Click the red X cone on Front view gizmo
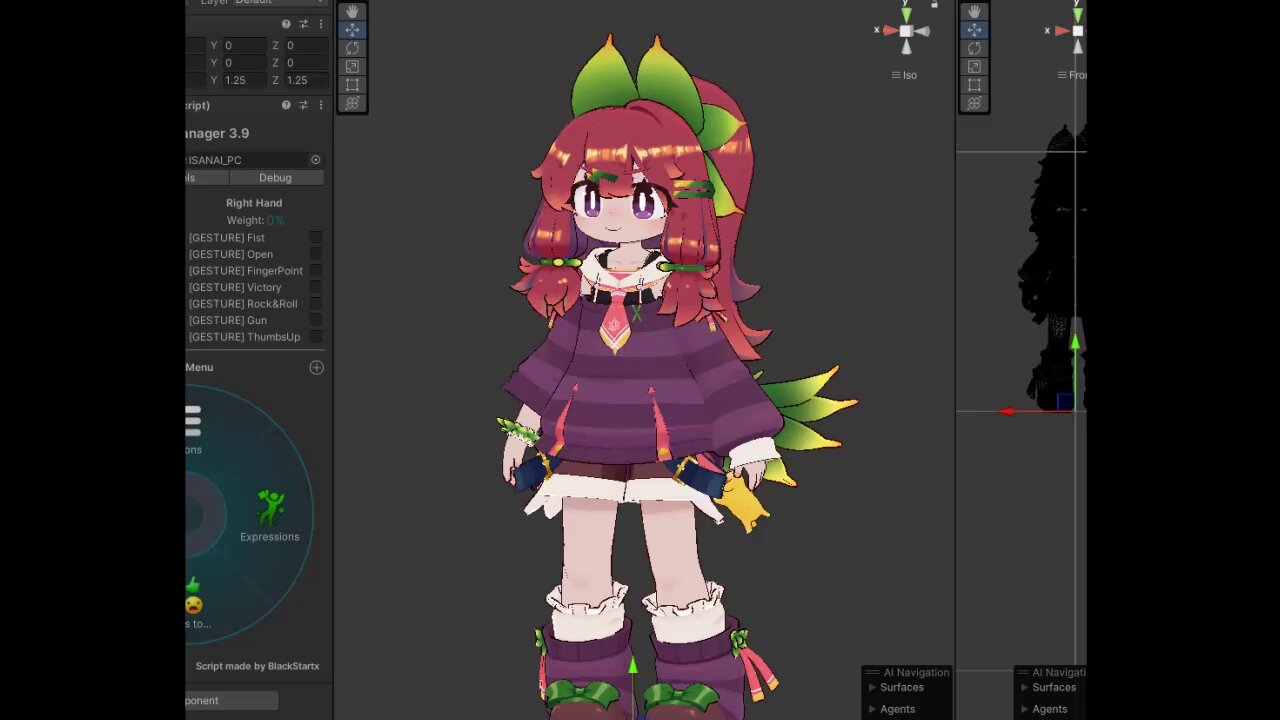The height and width of the screenshot is (720, 1280). 1061,31
